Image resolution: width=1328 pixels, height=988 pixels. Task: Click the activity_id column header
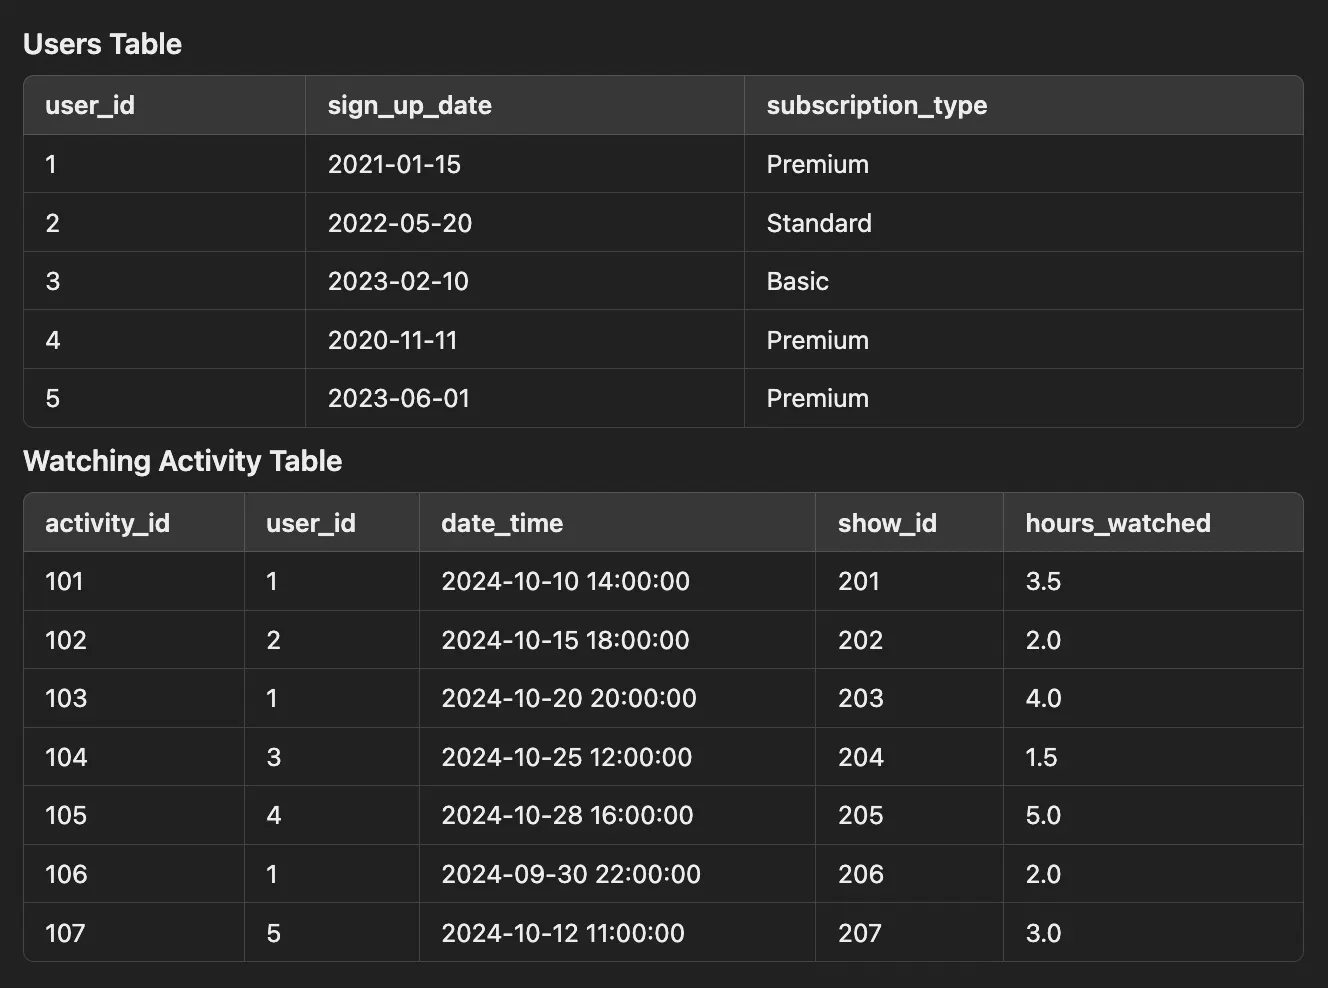[x=106, y=522]
